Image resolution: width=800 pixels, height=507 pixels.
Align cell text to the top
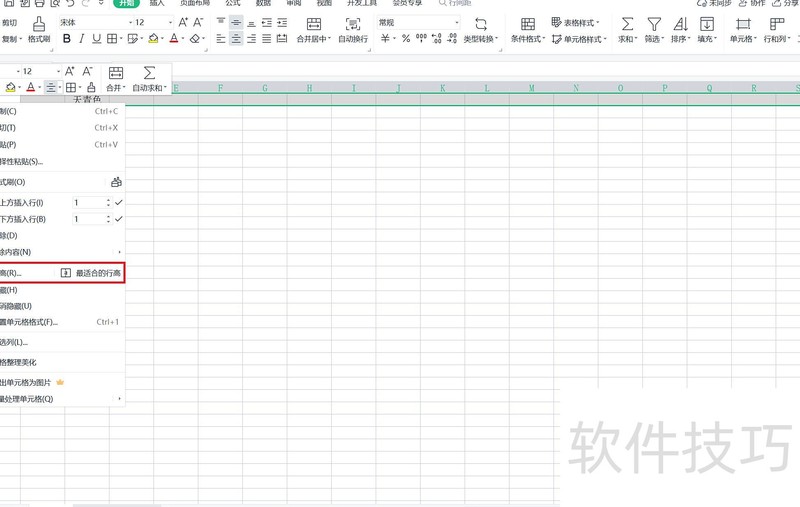[221, 22]
